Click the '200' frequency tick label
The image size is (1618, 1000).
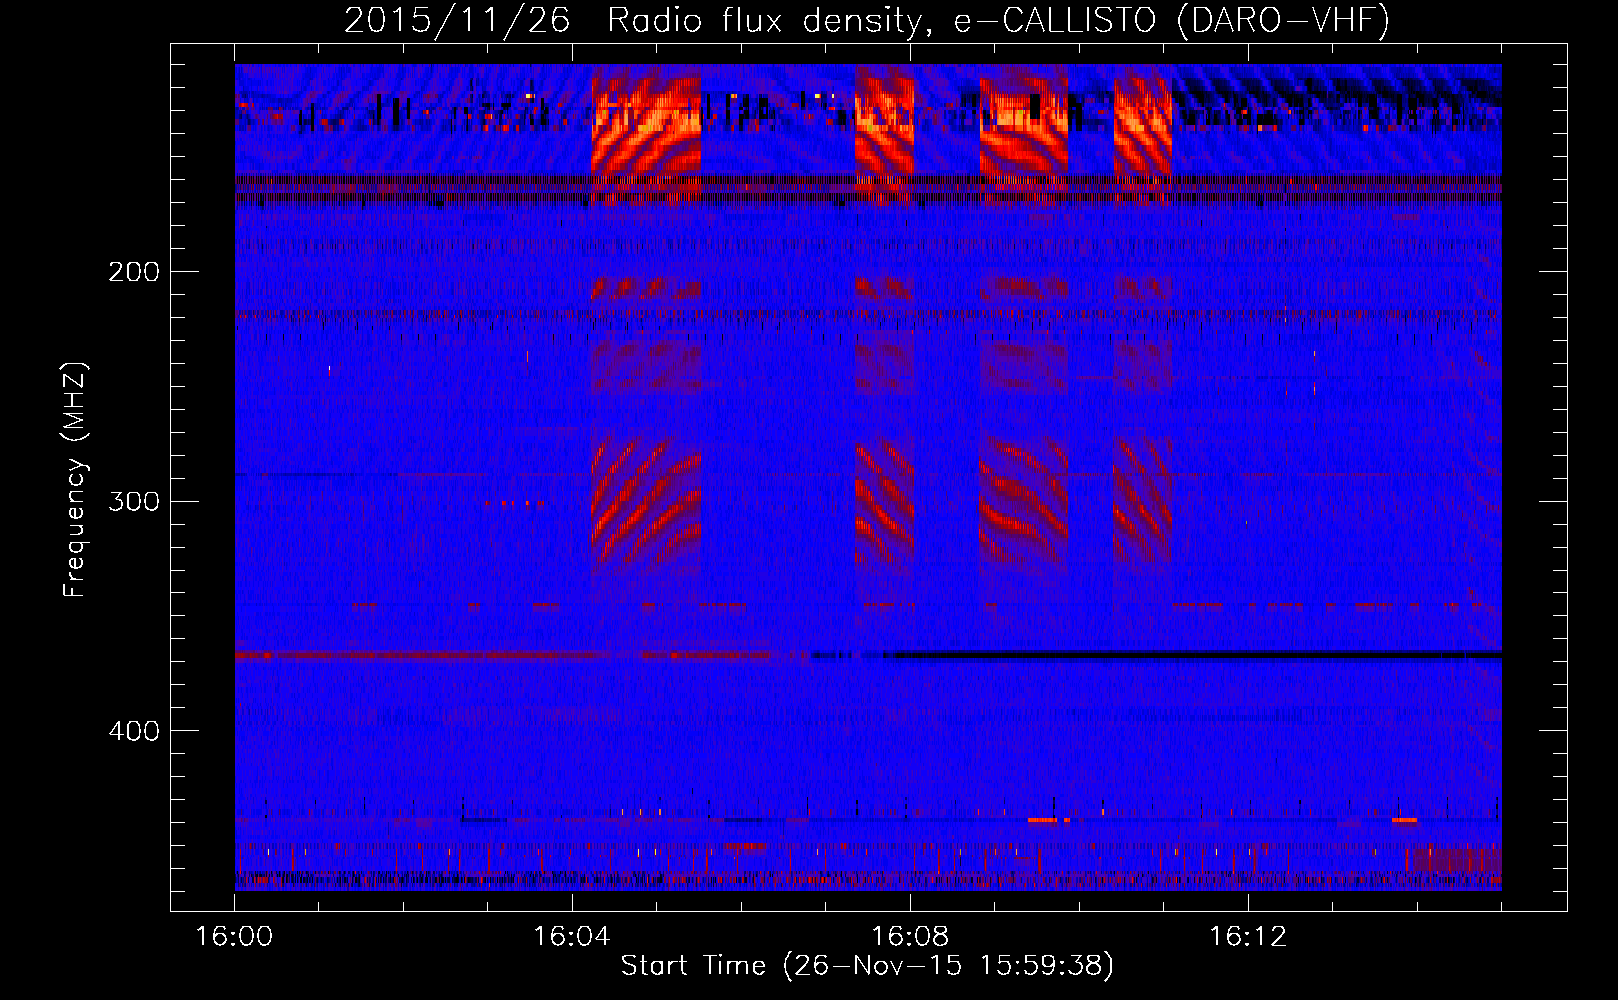134,272
